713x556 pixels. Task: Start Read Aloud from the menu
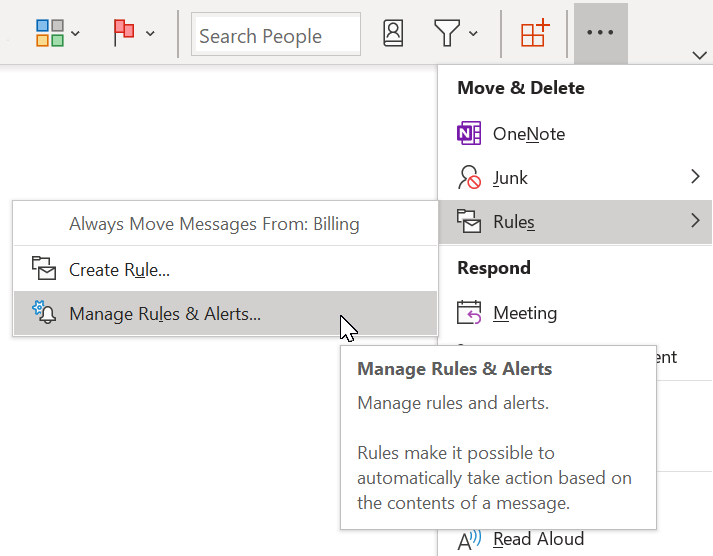(538, 539)
